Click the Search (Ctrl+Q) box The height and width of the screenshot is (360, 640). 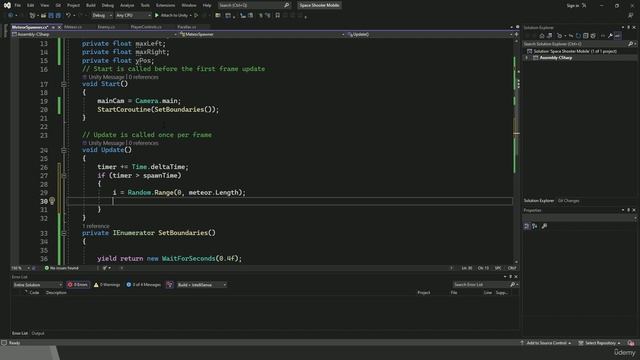click(x=254, y=5)
